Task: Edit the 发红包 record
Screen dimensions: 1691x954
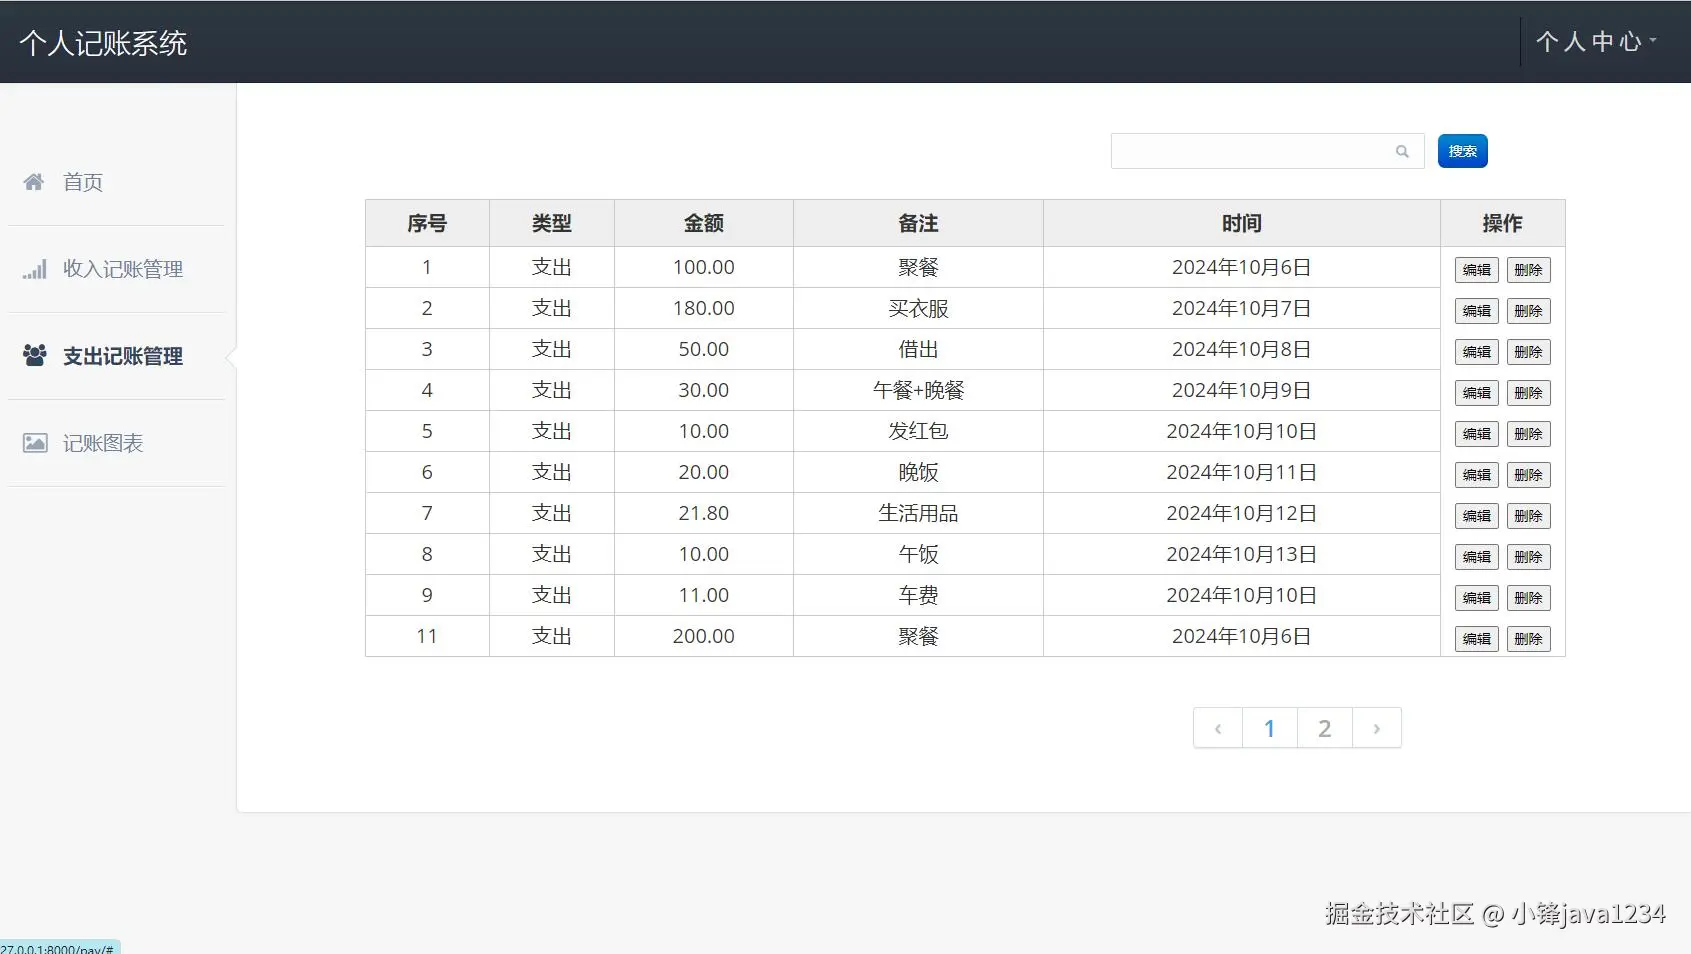Action: tap(1476, 434)
